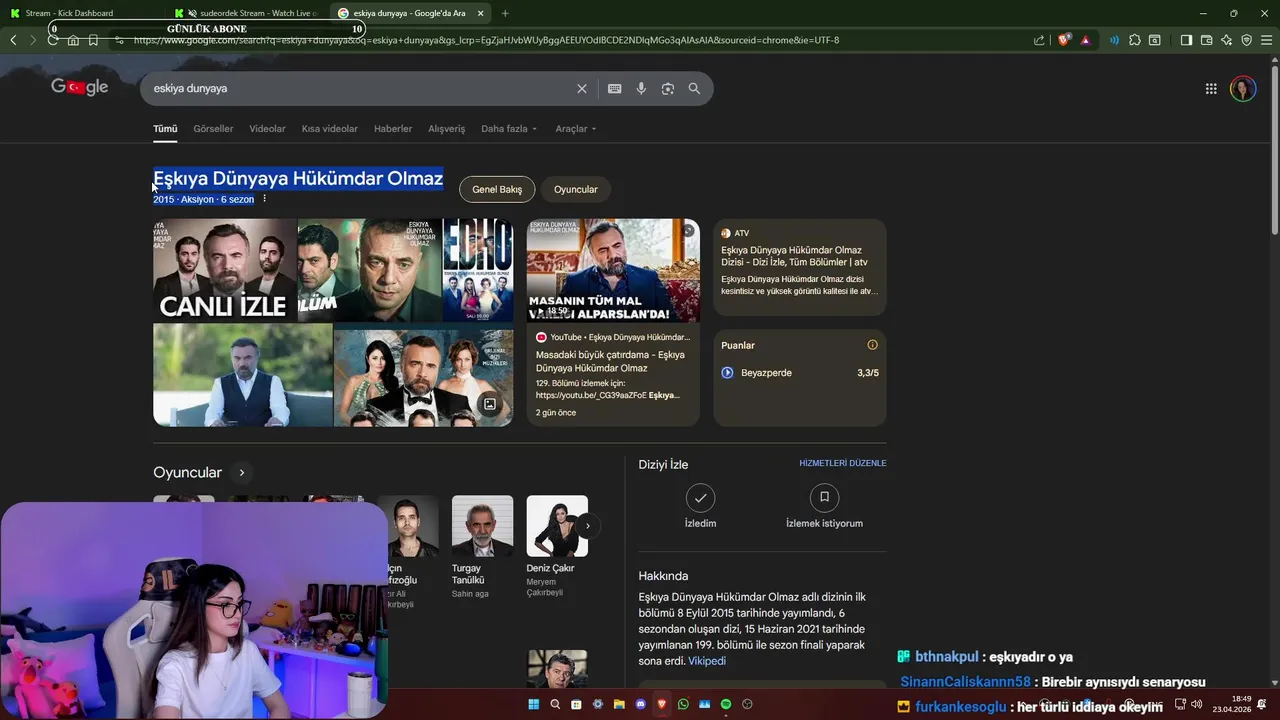This screenshot has width=1280, height=720.
Task: Open the Eşkıya Dünyaya Hükümdar Olmaz title
Action: tap(298, 179)
